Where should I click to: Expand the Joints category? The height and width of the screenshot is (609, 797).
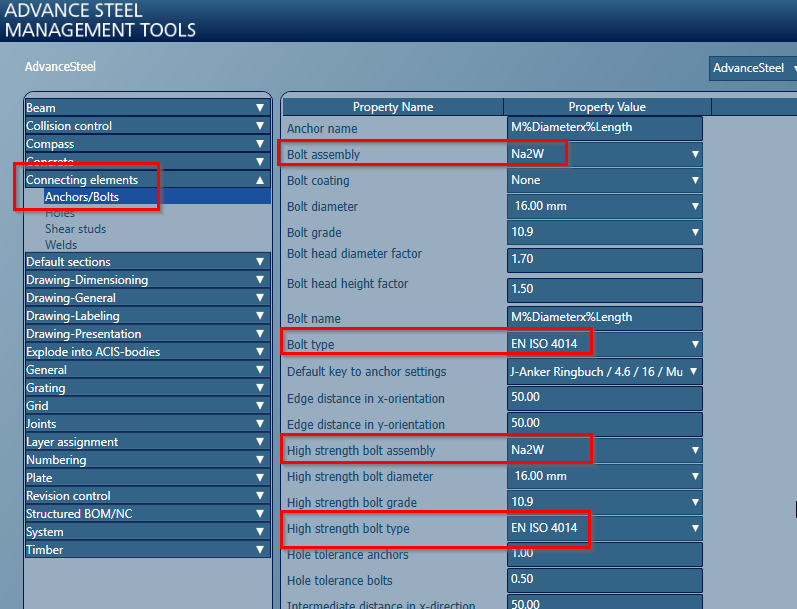148,423
